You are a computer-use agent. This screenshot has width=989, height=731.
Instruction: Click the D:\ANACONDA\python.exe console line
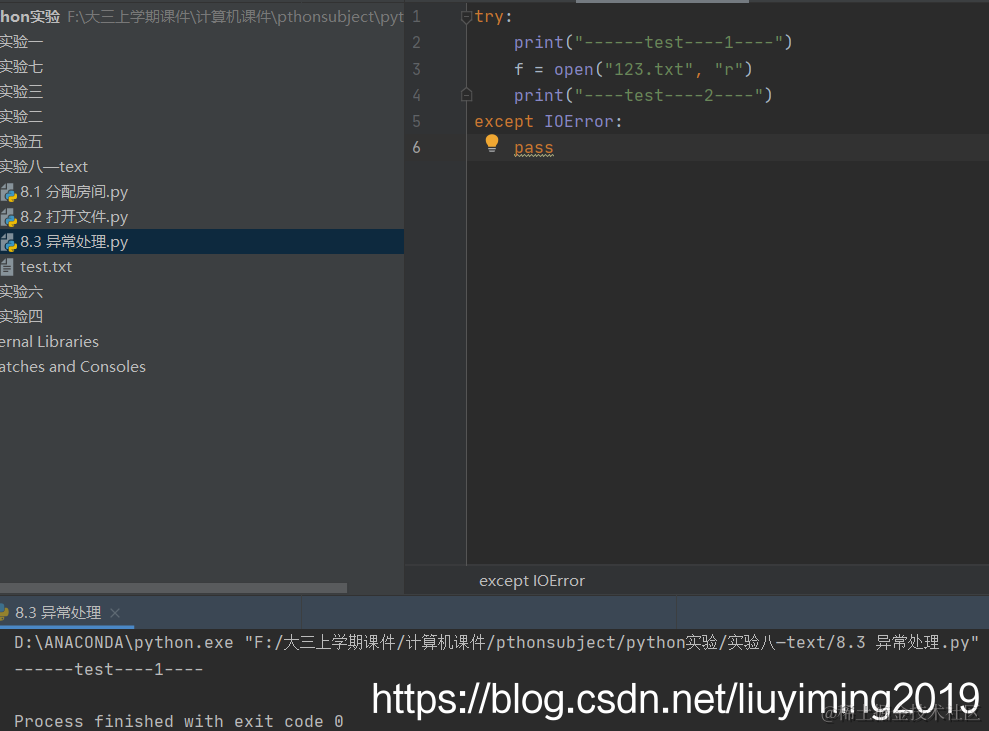coord(496,643)
